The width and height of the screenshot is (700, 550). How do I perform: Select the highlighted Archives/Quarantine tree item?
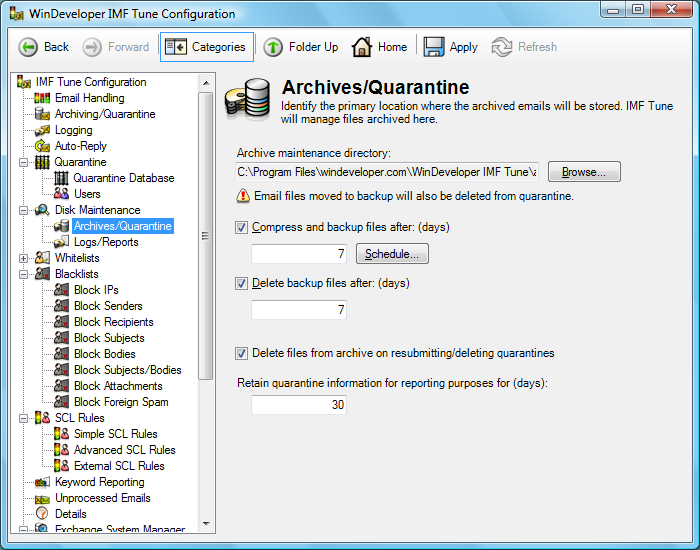click(x=123, y=226)
